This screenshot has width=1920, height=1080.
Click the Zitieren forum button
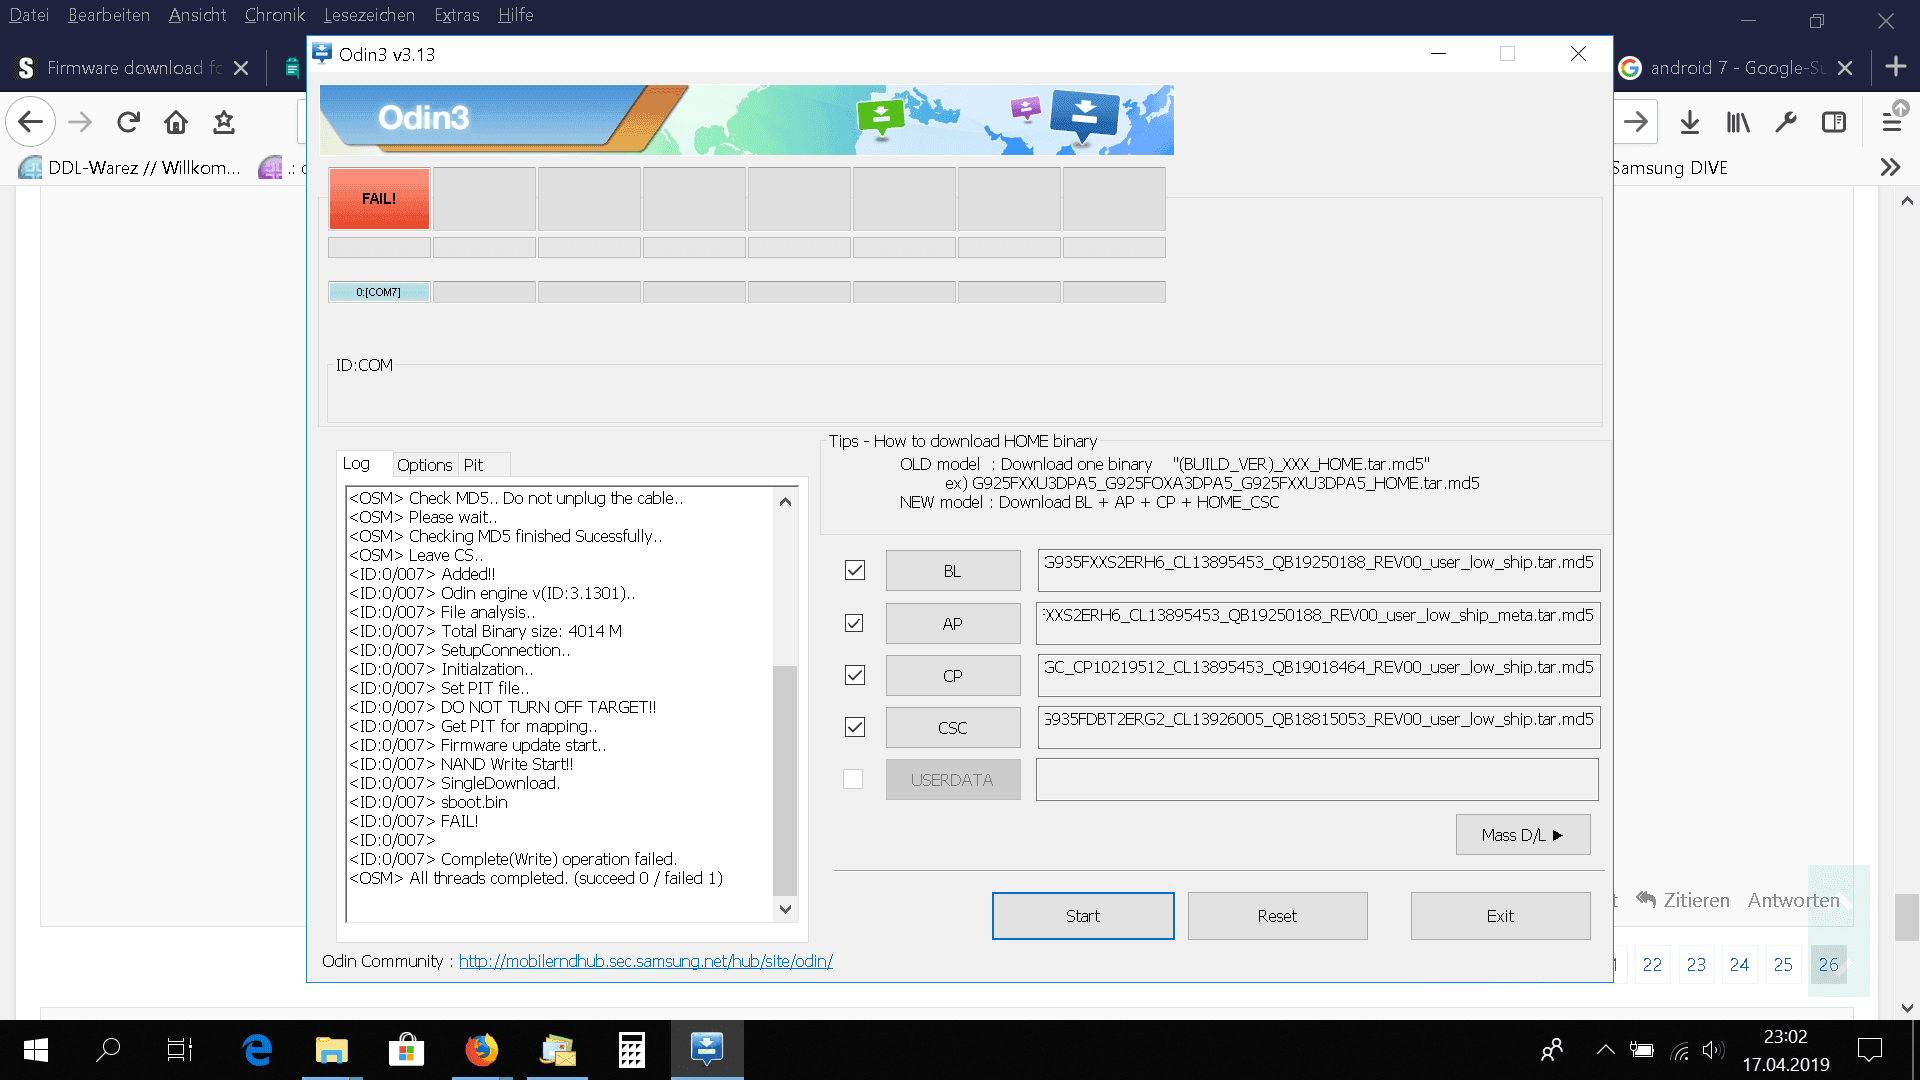(1683, 900)
